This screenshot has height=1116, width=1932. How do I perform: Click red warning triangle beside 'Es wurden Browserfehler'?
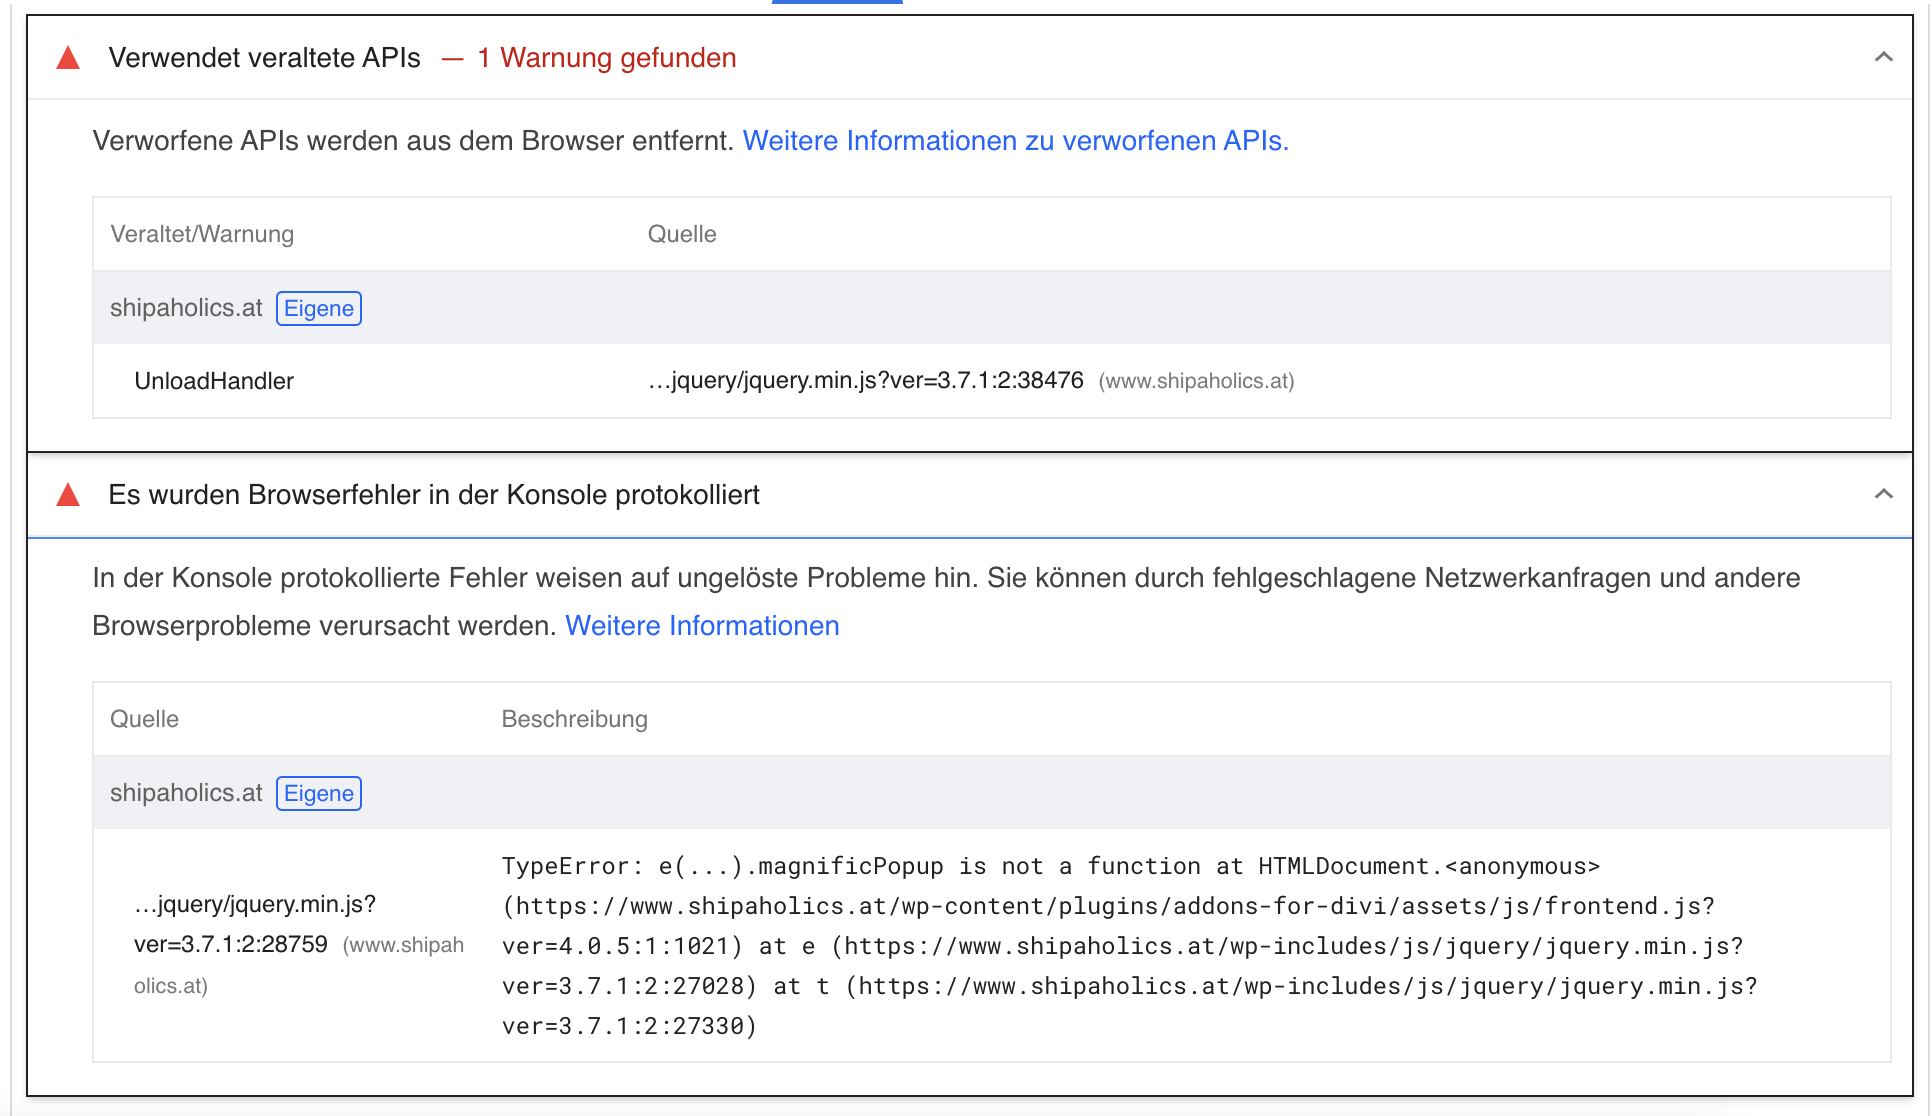point(68,495)
